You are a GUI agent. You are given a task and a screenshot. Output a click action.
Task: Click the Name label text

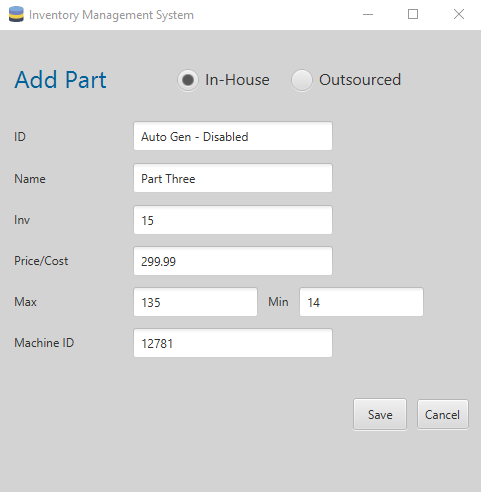[x=30, y=179]
